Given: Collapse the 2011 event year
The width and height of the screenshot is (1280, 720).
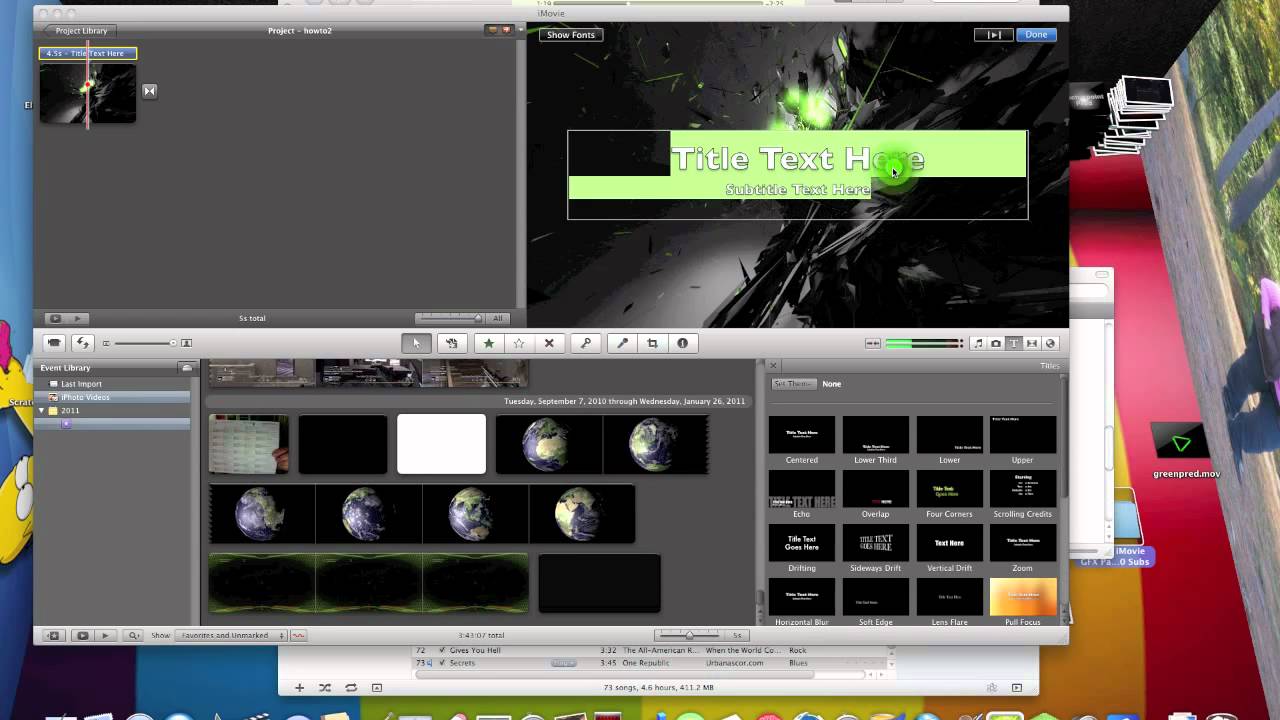Looking at the screenshot, I should click(42, 411).
